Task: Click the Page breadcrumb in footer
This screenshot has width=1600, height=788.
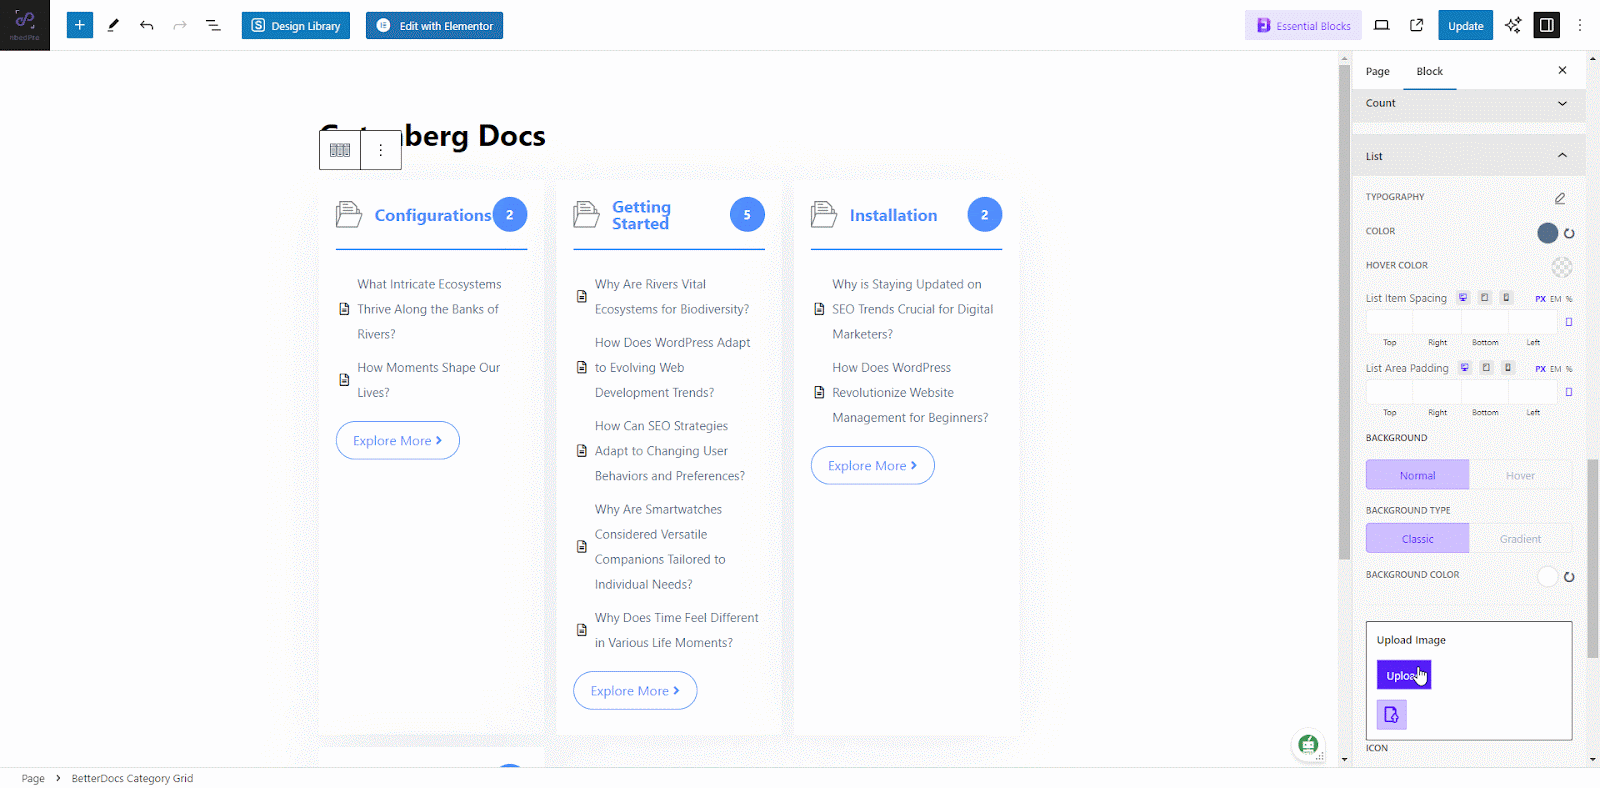Action: click(x=33, y=778)
